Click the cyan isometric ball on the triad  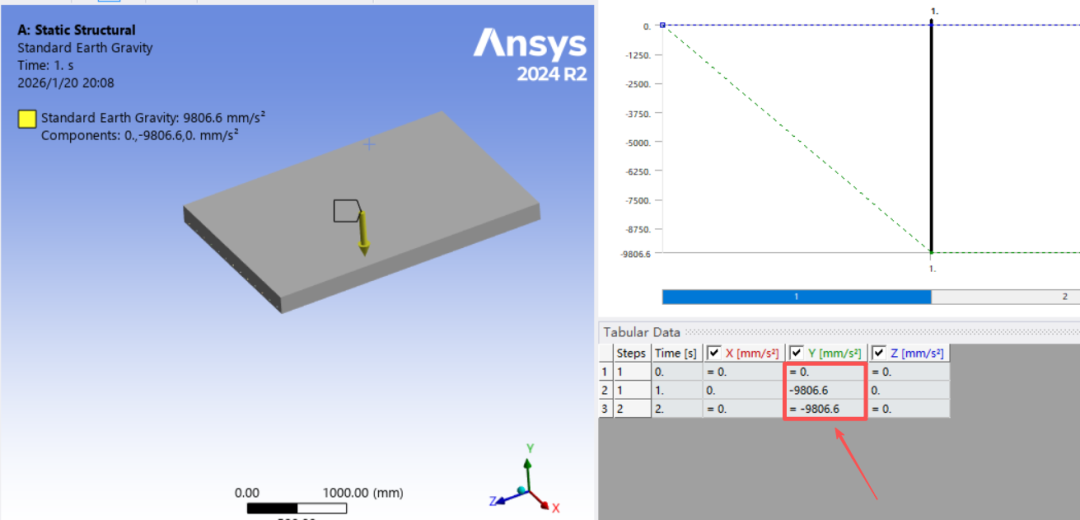tap(522, 490)
